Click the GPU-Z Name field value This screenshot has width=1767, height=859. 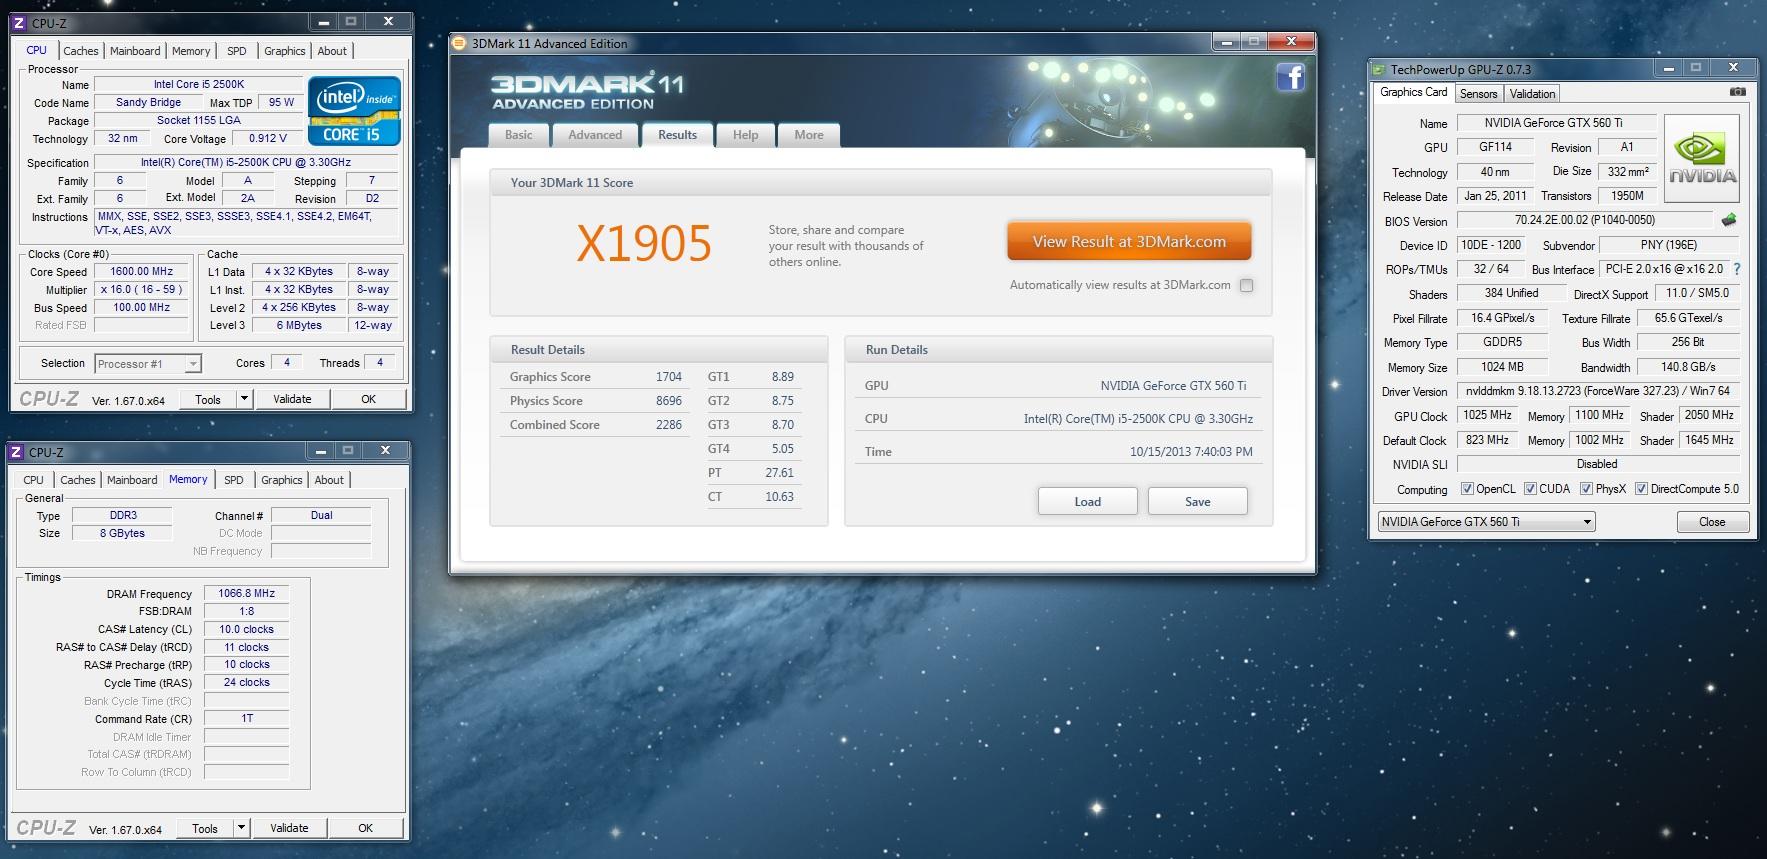[1556, 123]
